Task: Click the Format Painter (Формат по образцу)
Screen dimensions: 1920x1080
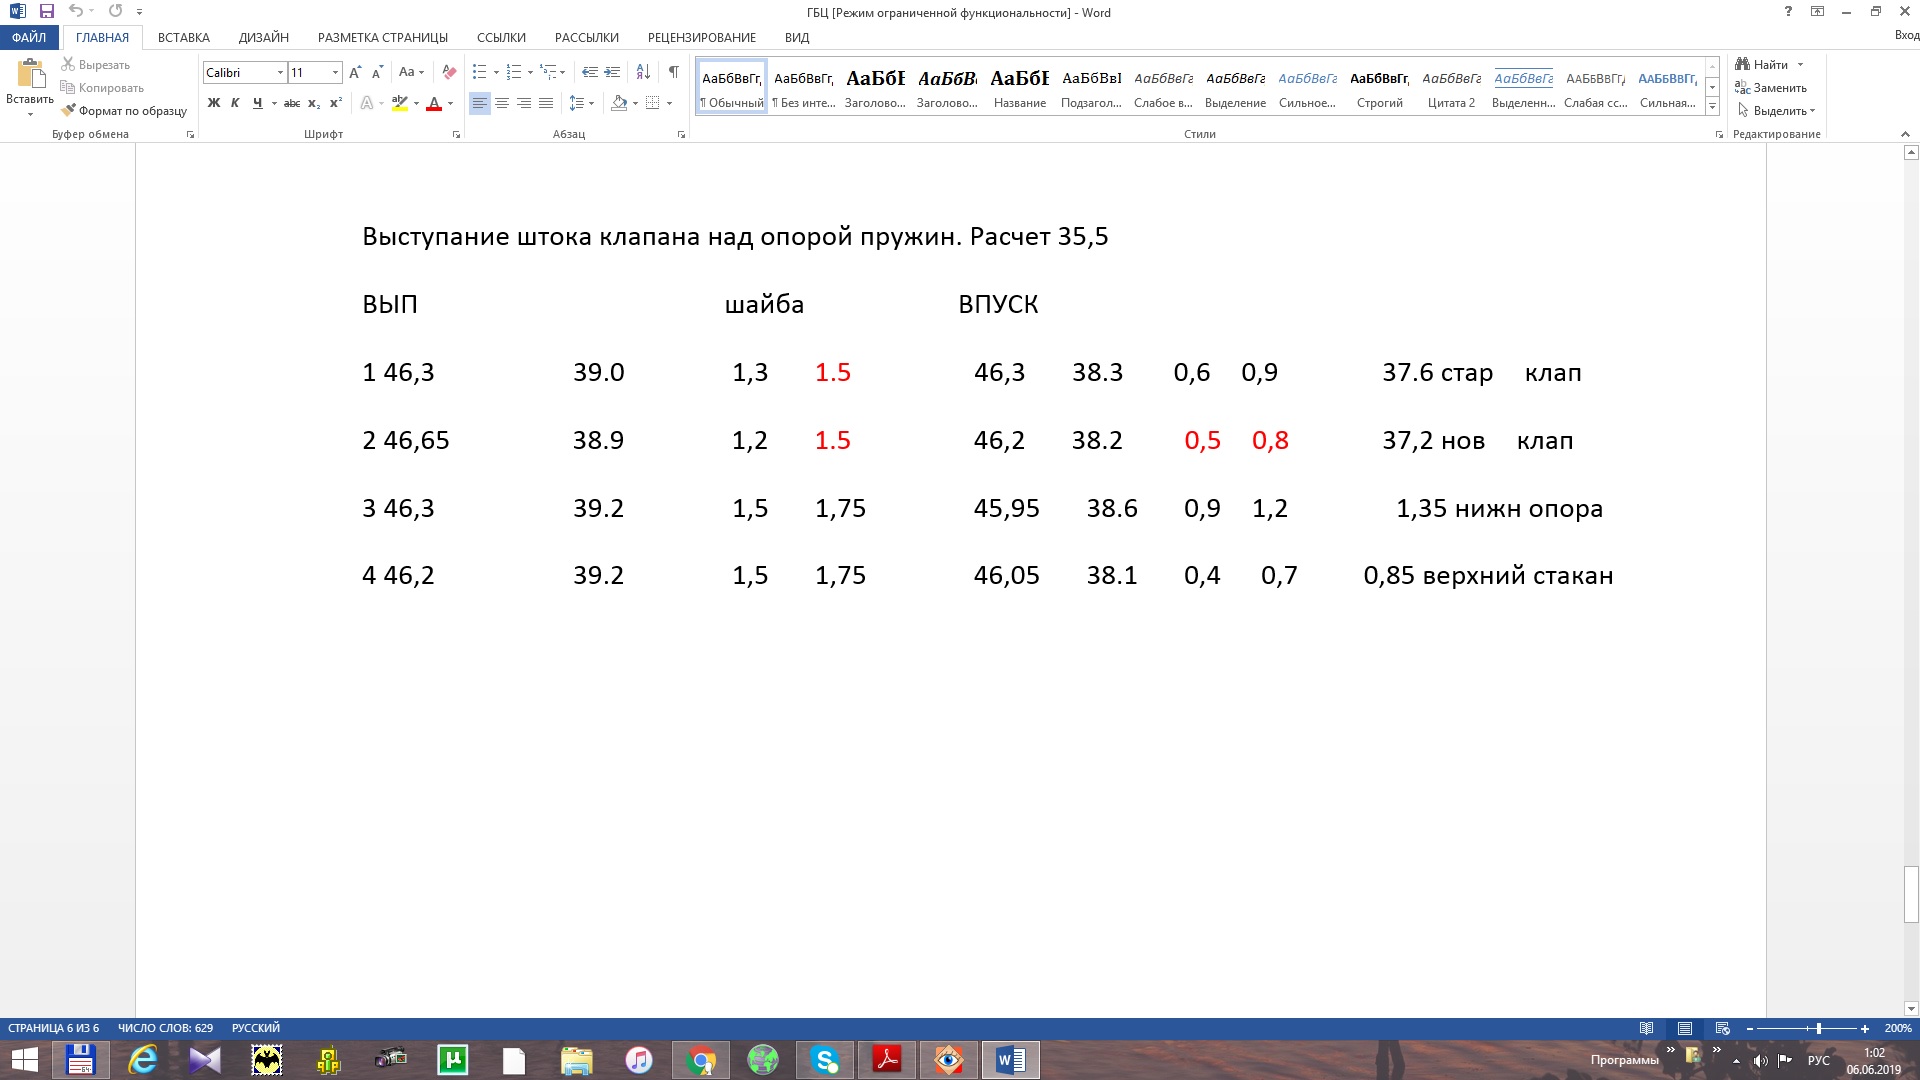Action: pyautogui.click(x=124, y=111)
